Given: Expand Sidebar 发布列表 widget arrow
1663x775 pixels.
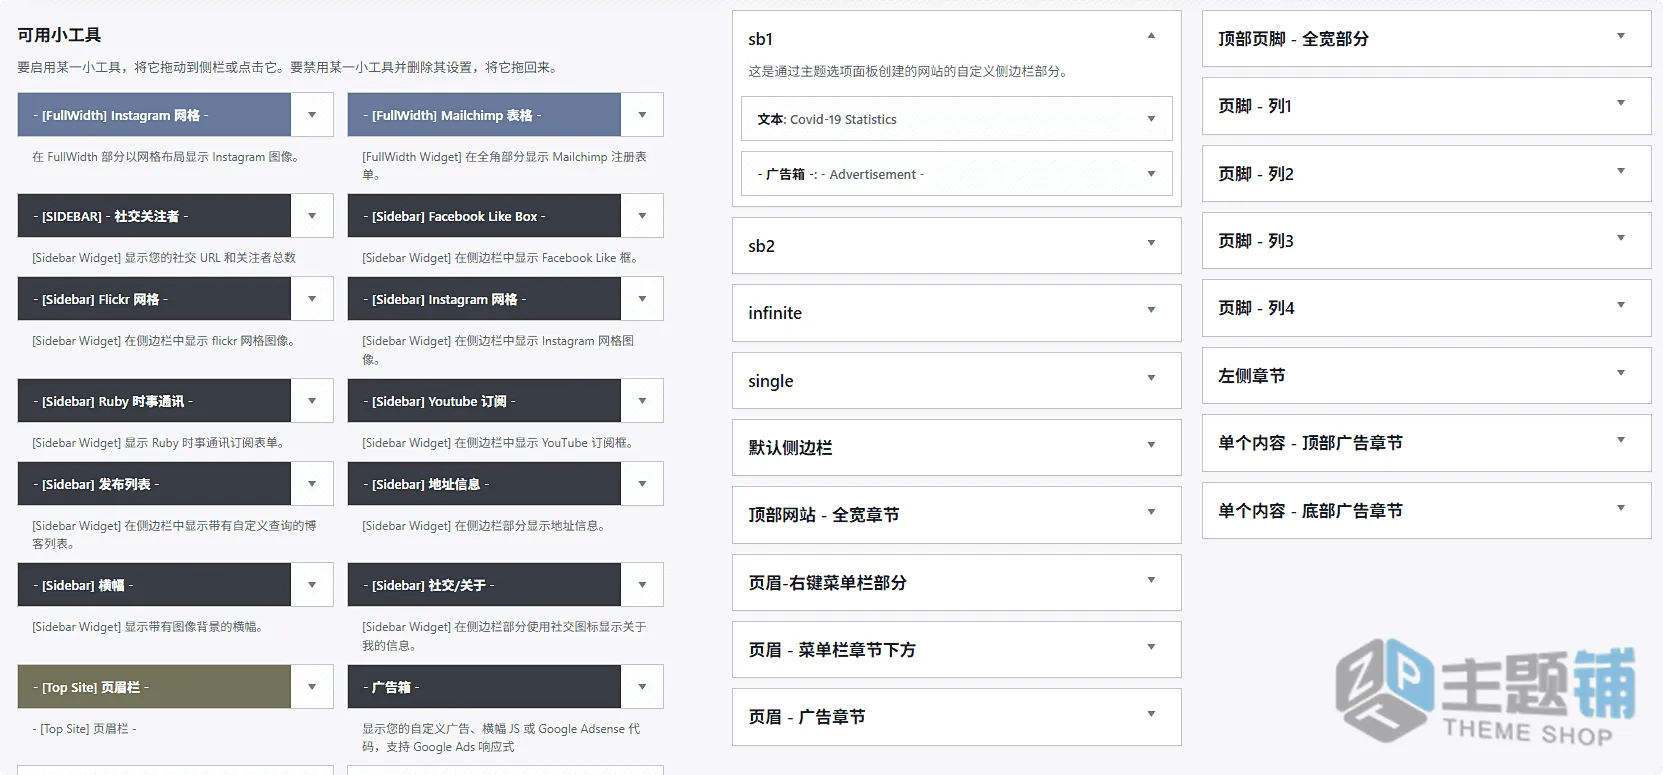Looking at the screenshot, I should pos(312,484).
